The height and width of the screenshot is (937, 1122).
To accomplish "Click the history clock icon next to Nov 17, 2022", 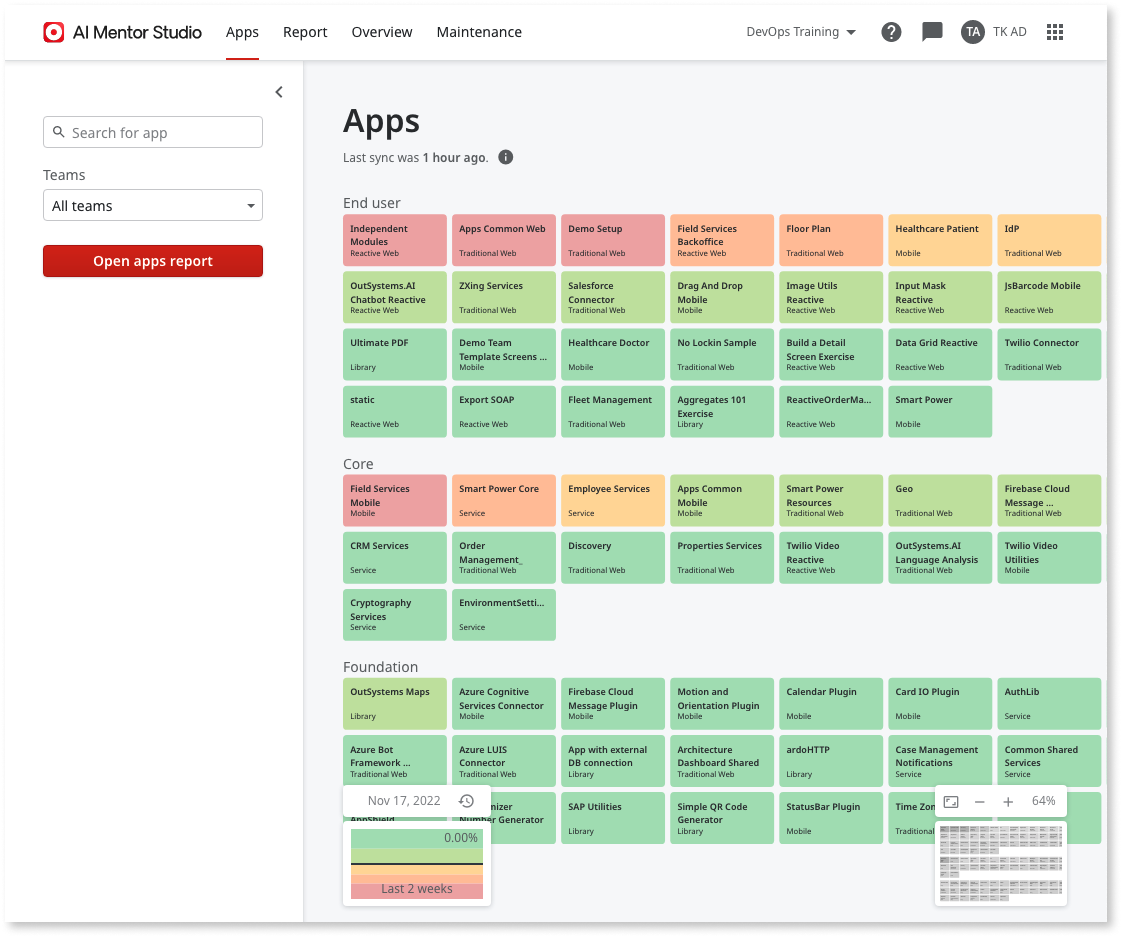I will 466,800.
